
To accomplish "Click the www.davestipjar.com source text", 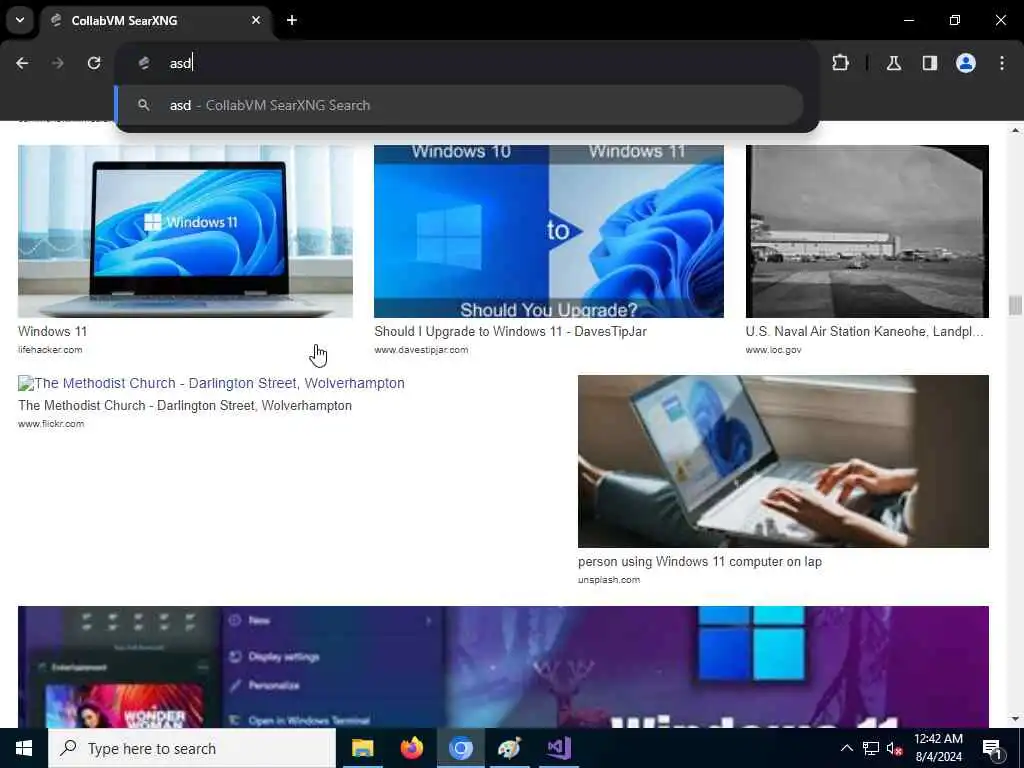I will [x=421, y=350].
